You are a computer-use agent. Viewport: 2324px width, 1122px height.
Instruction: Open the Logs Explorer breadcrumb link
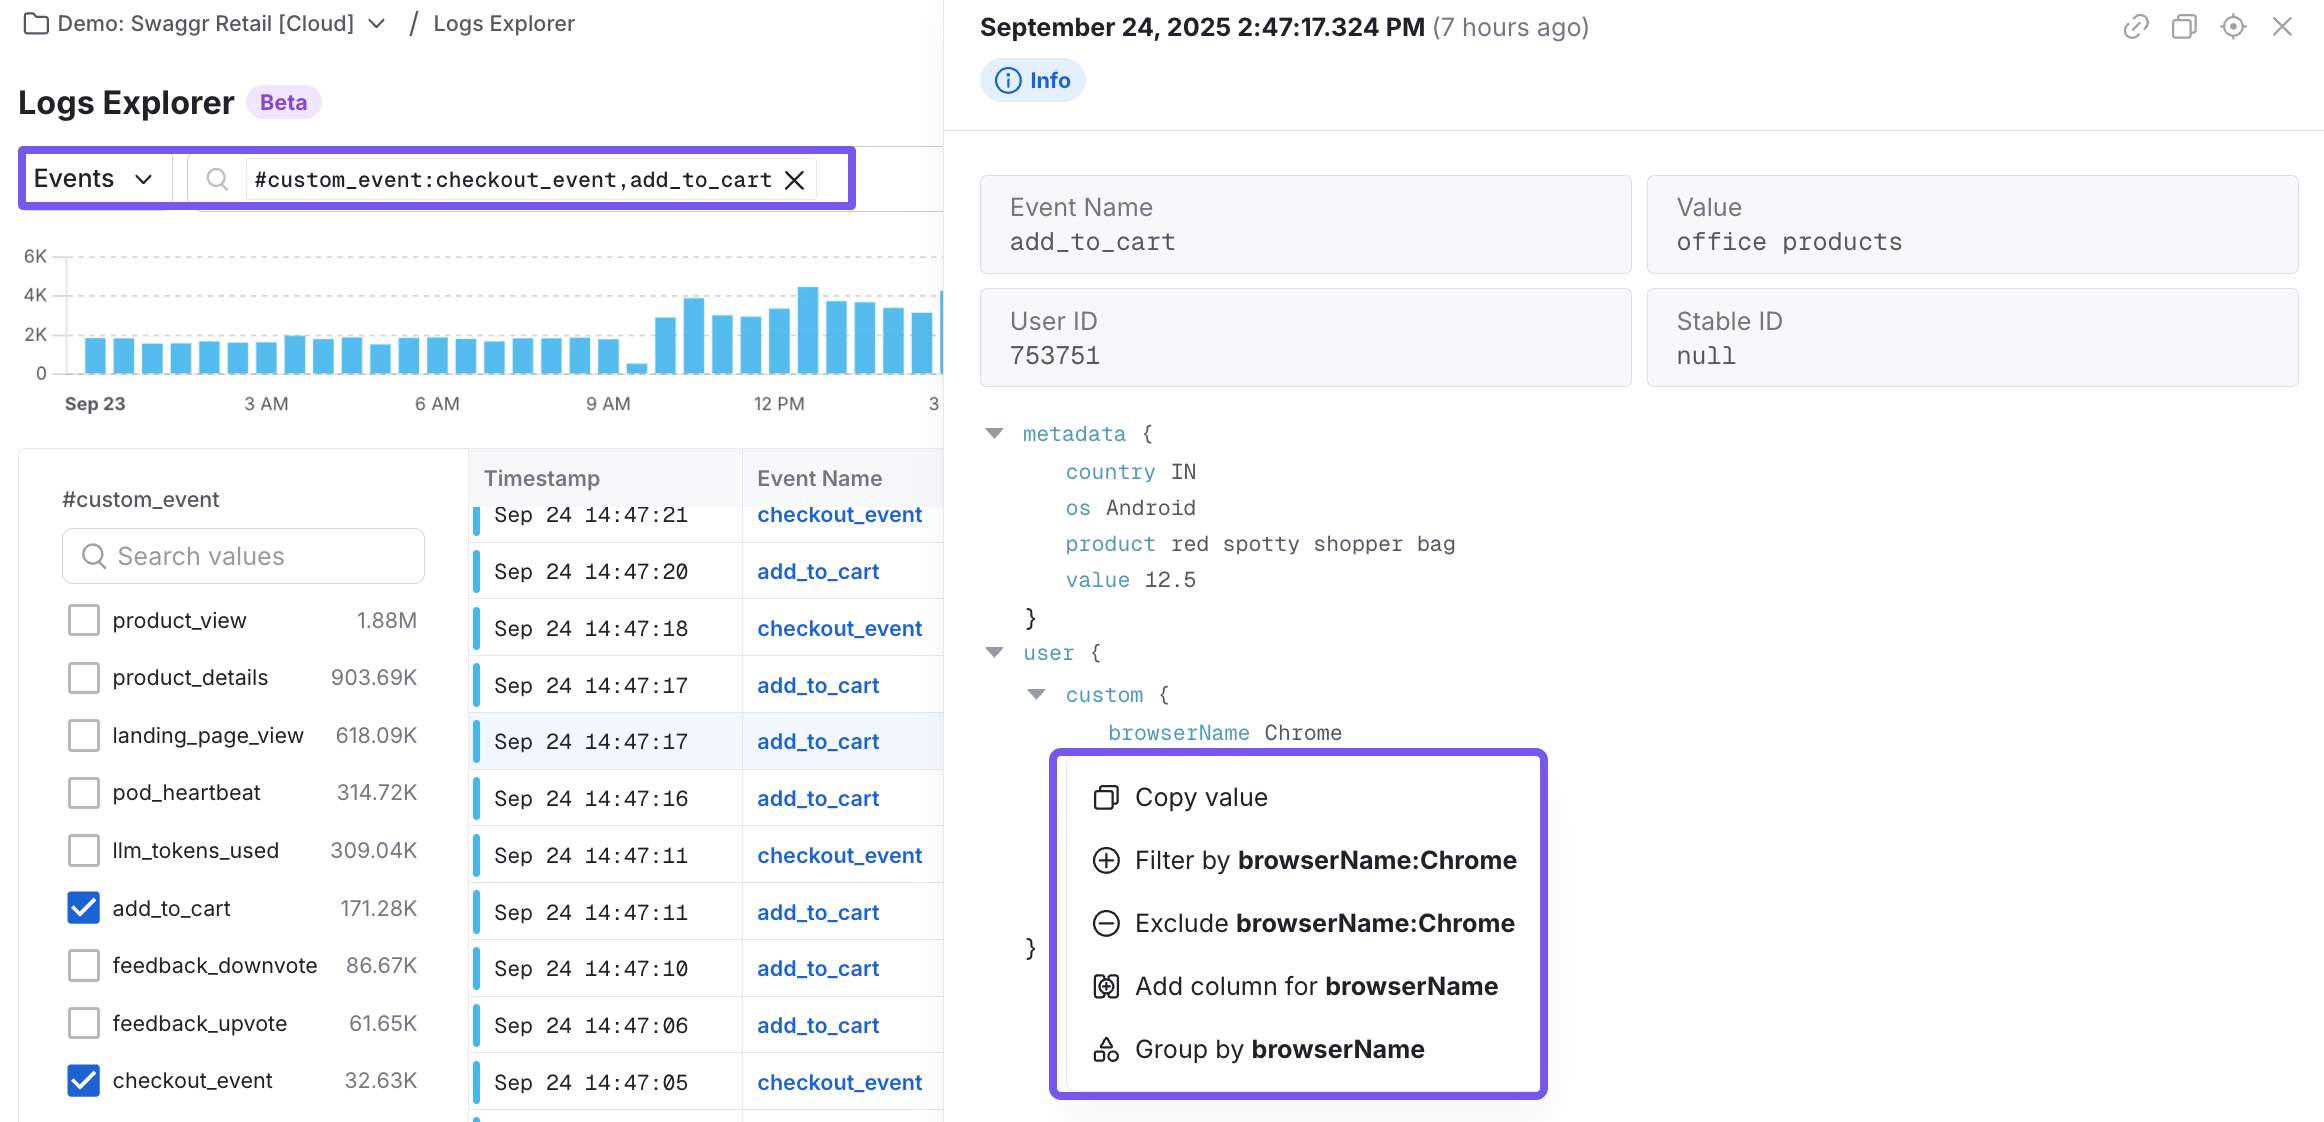pos(503,23)
